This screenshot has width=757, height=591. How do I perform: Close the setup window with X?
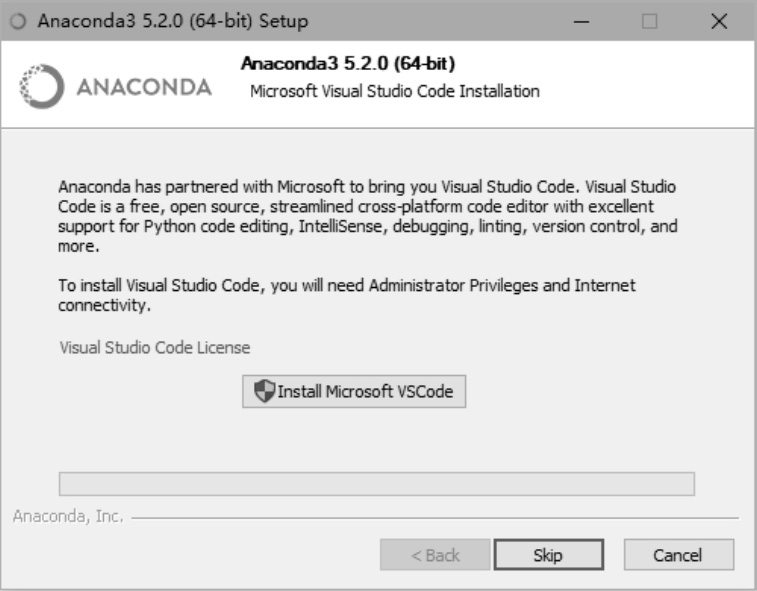click(x=718, y=21)
